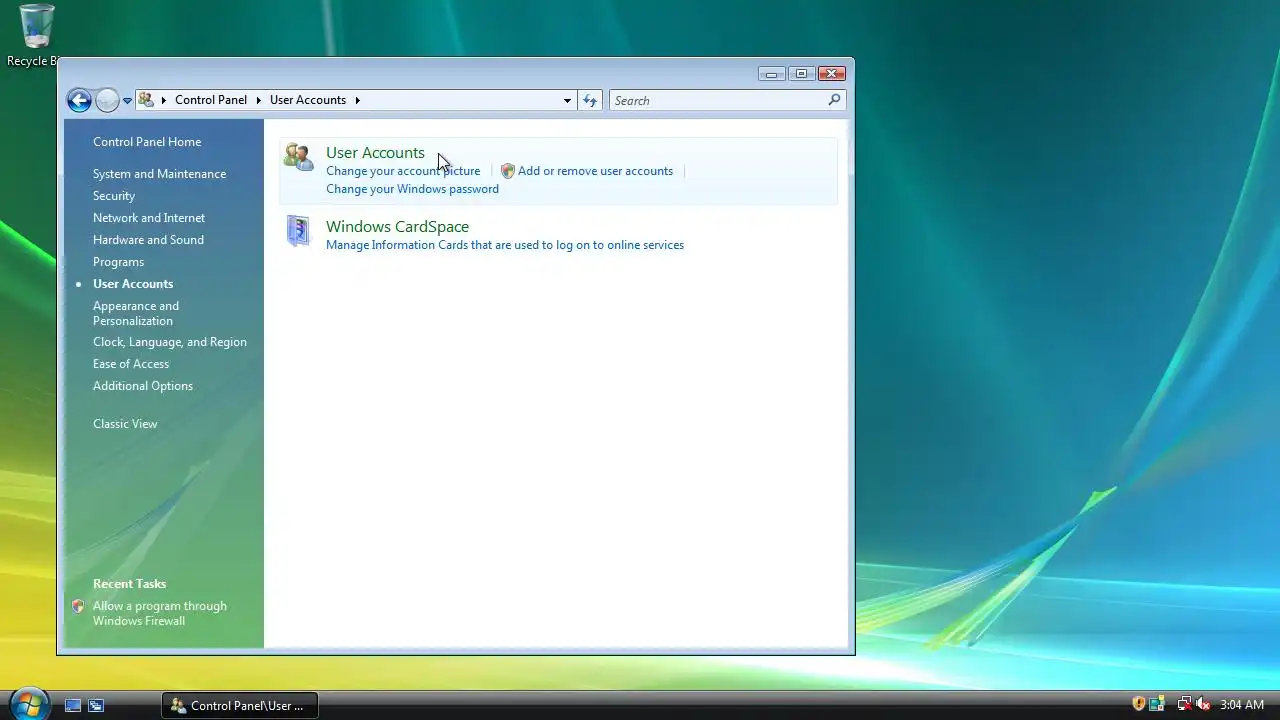The width and height of the screenshot is (1280, 720).
Task: Click the Forward arrow button
Action: [107, 100]
